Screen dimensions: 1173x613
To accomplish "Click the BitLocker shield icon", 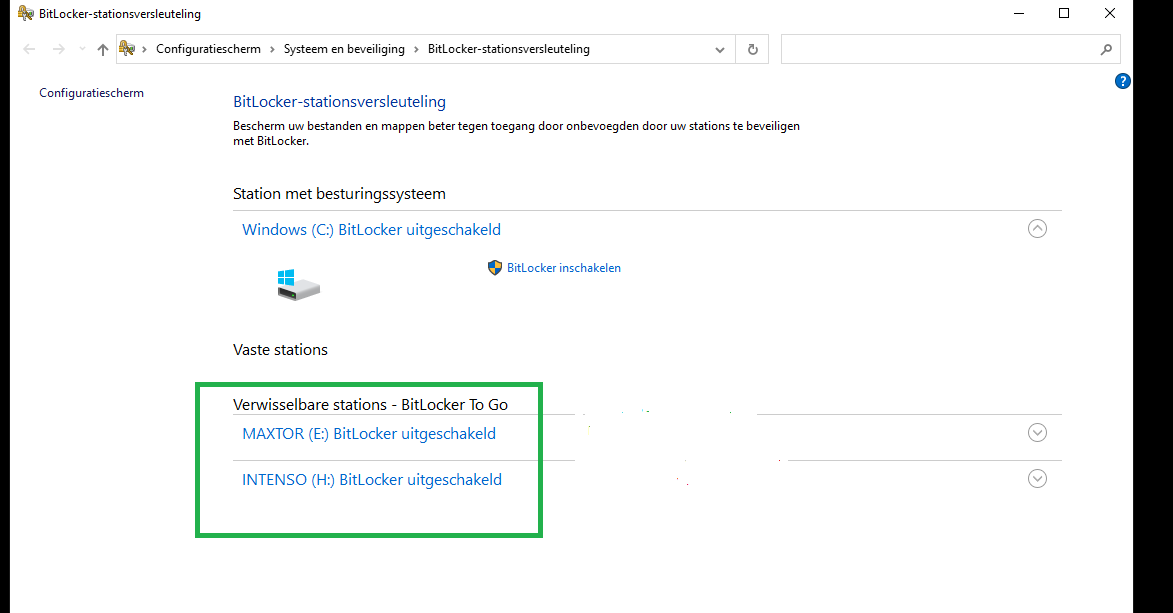I will pyautogui.click(x=494, y=268).
